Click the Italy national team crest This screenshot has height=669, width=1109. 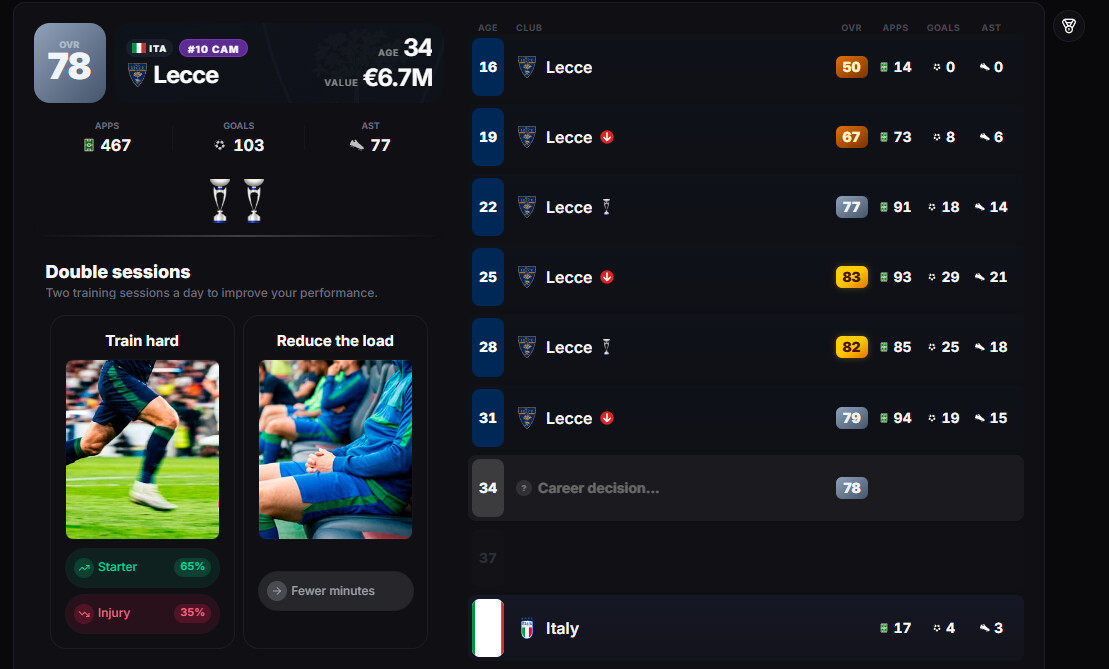point(527,628)
